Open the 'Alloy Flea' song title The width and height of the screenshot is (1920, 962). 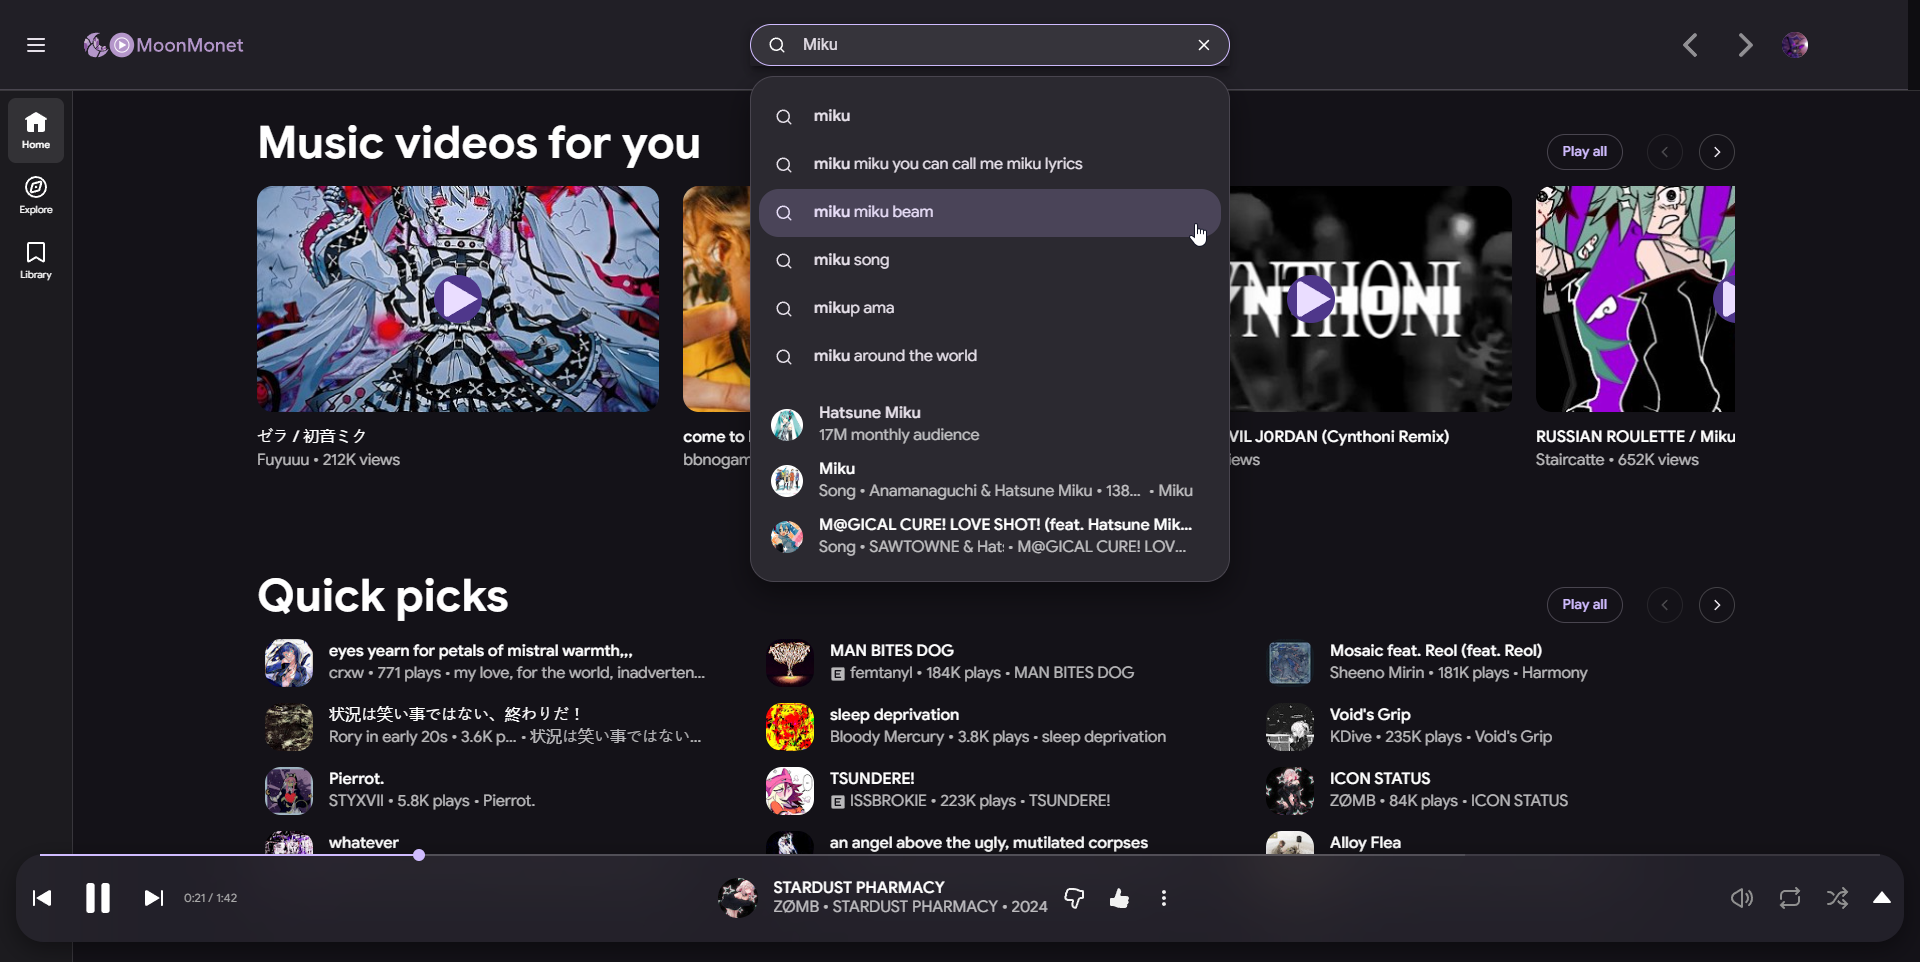(1365, 843)
